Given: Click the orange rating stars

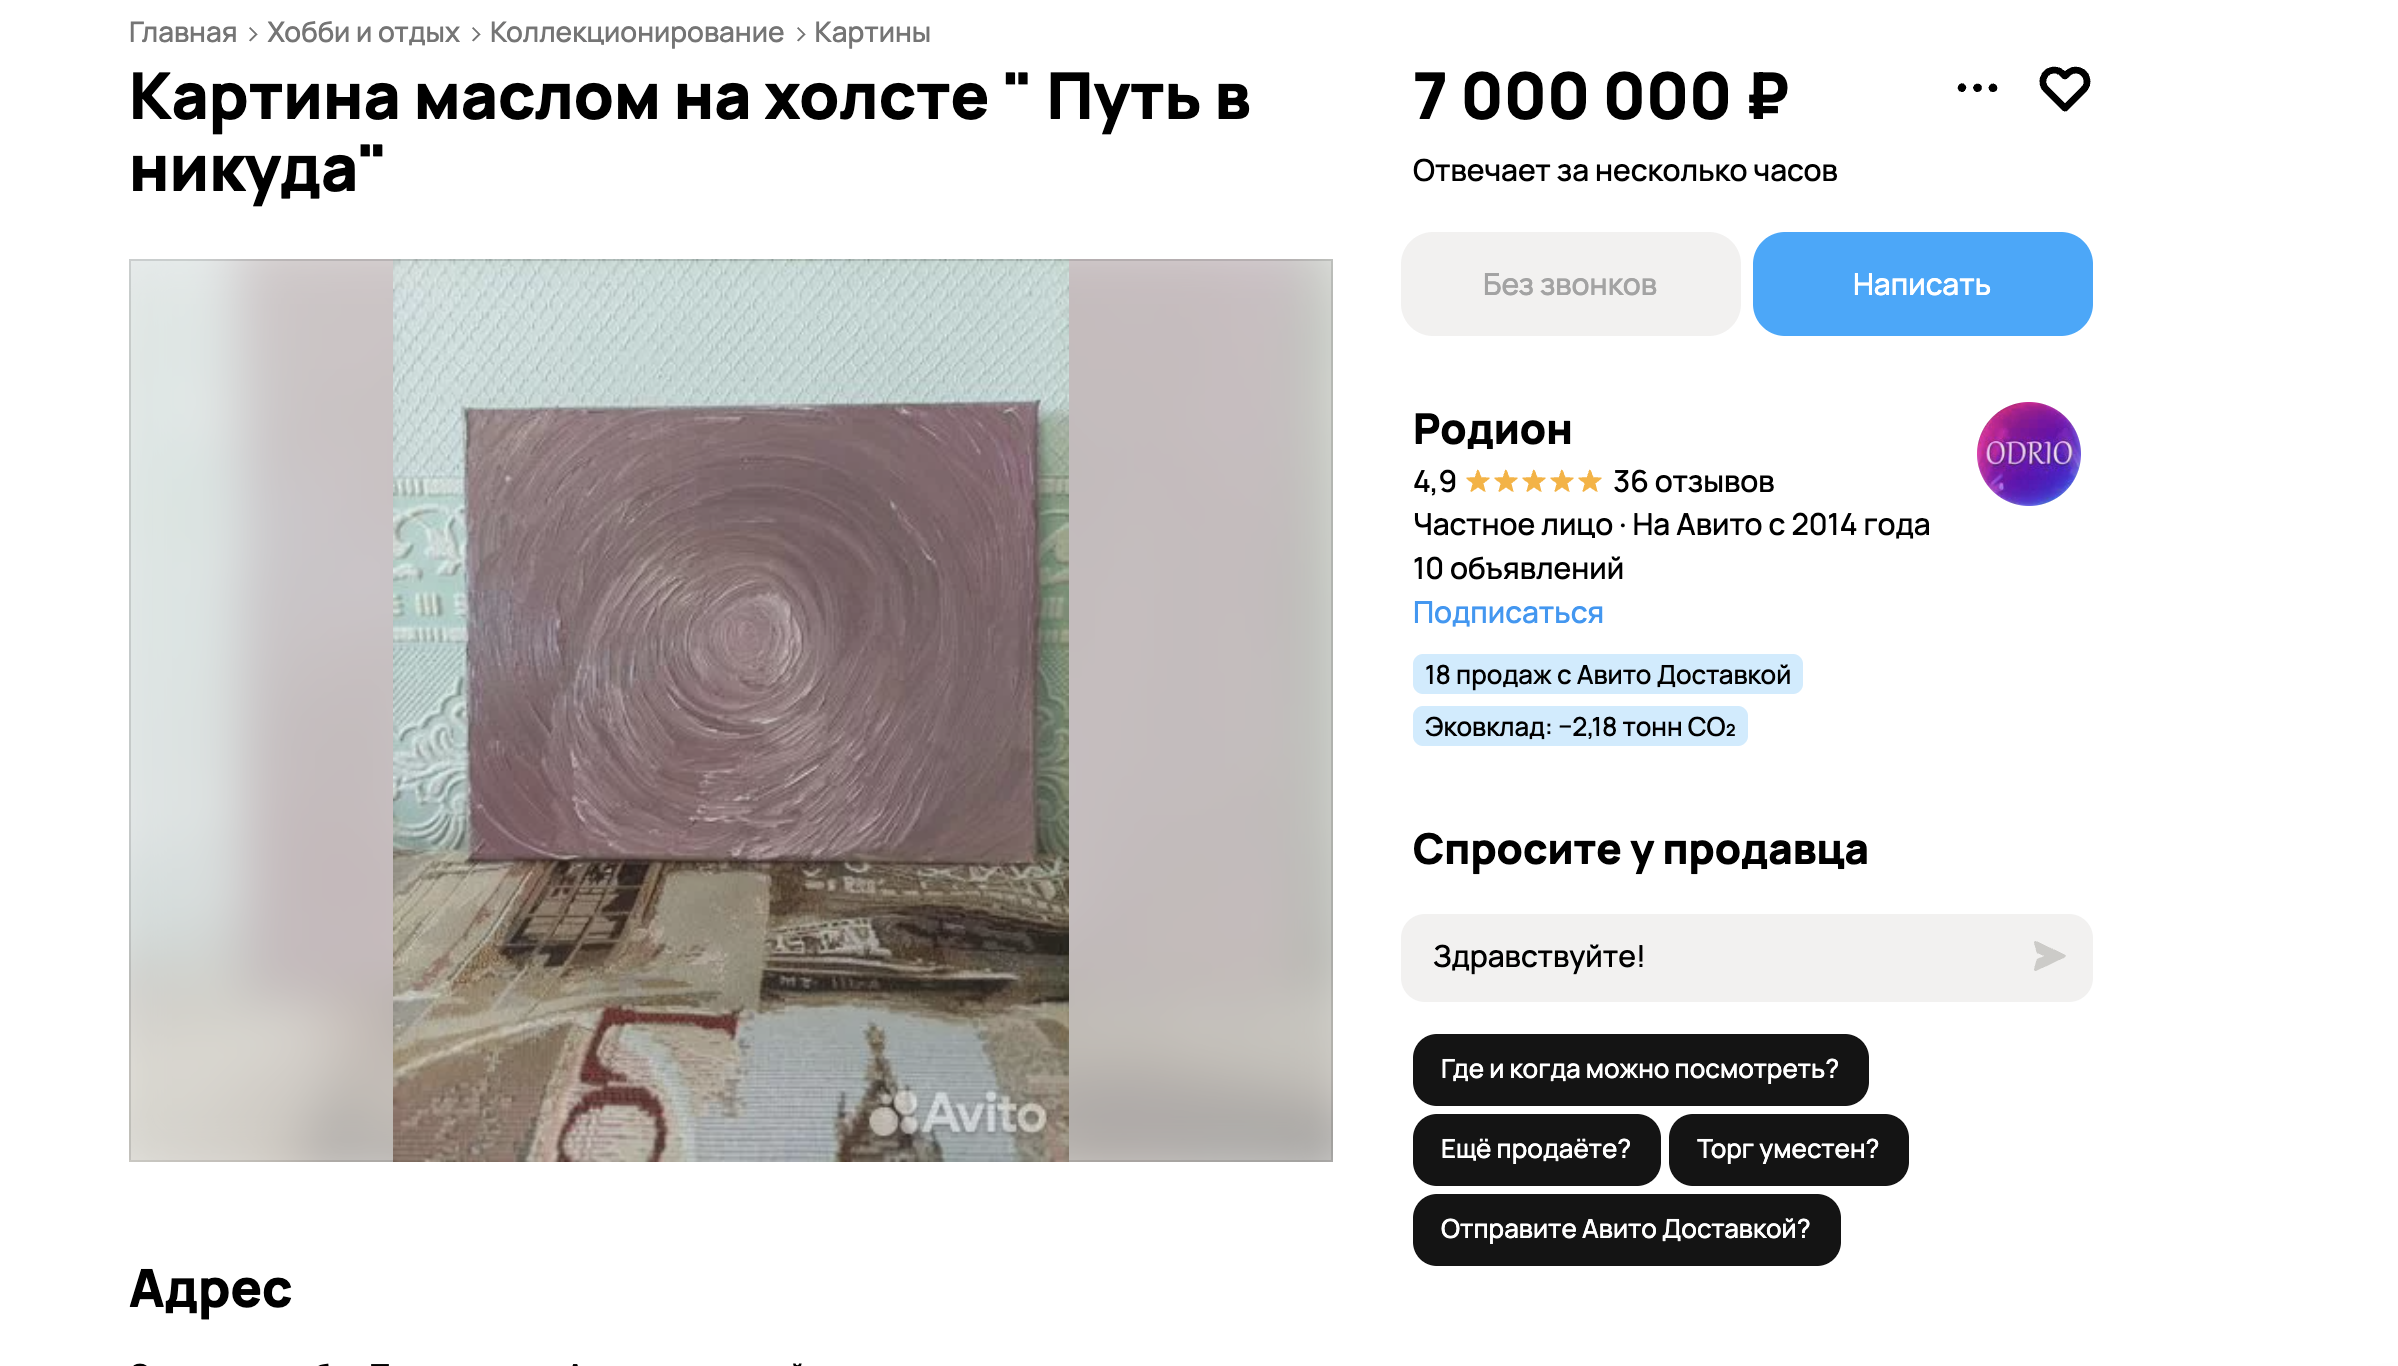Looking at the screenshot, I should pyautogui.click(x=1533, y=482).
